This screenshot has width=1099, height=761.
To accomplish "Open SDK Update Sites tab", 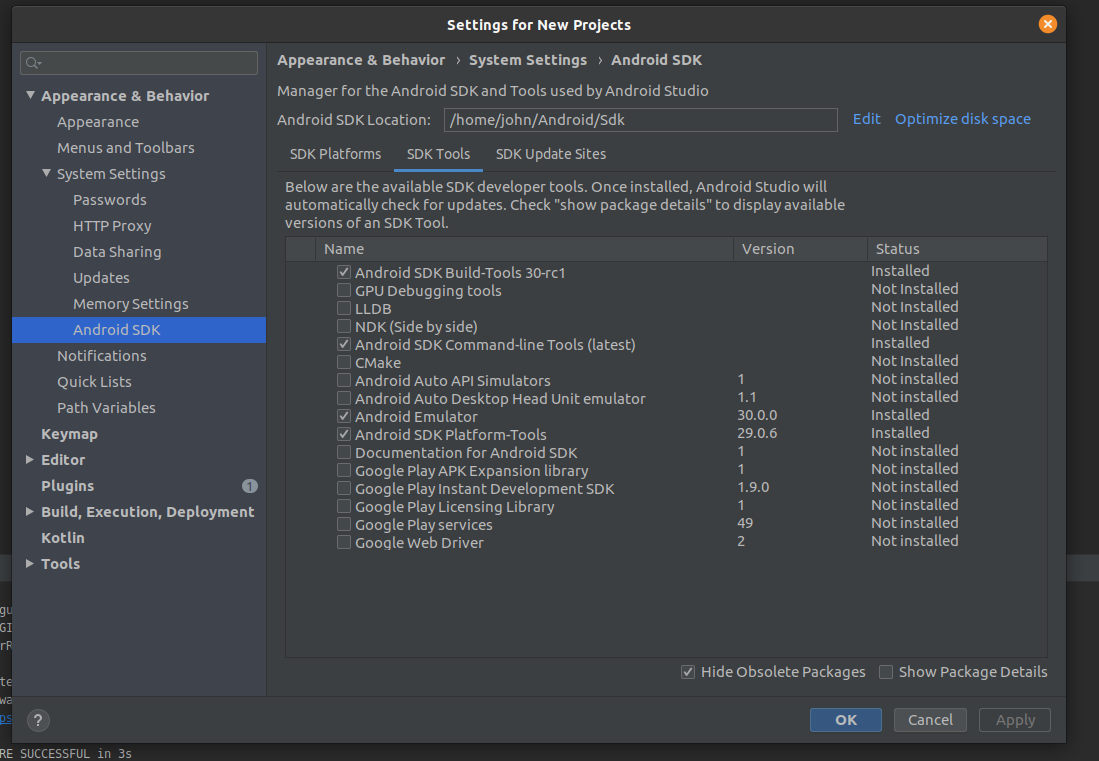I will click(551, 154).
